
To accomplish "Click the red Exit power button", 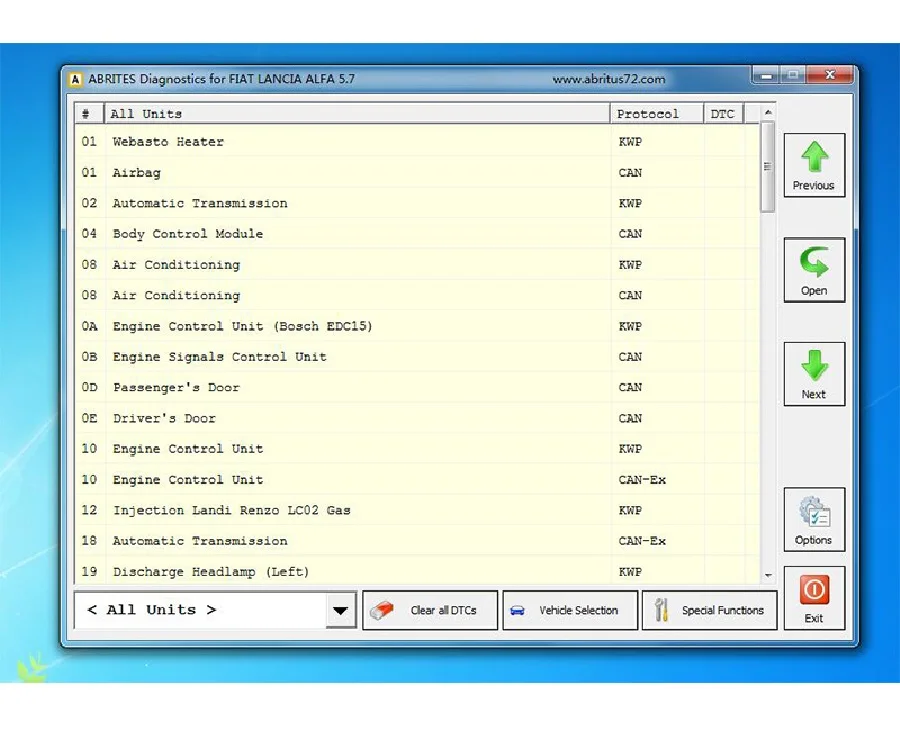I will [814, 598].
